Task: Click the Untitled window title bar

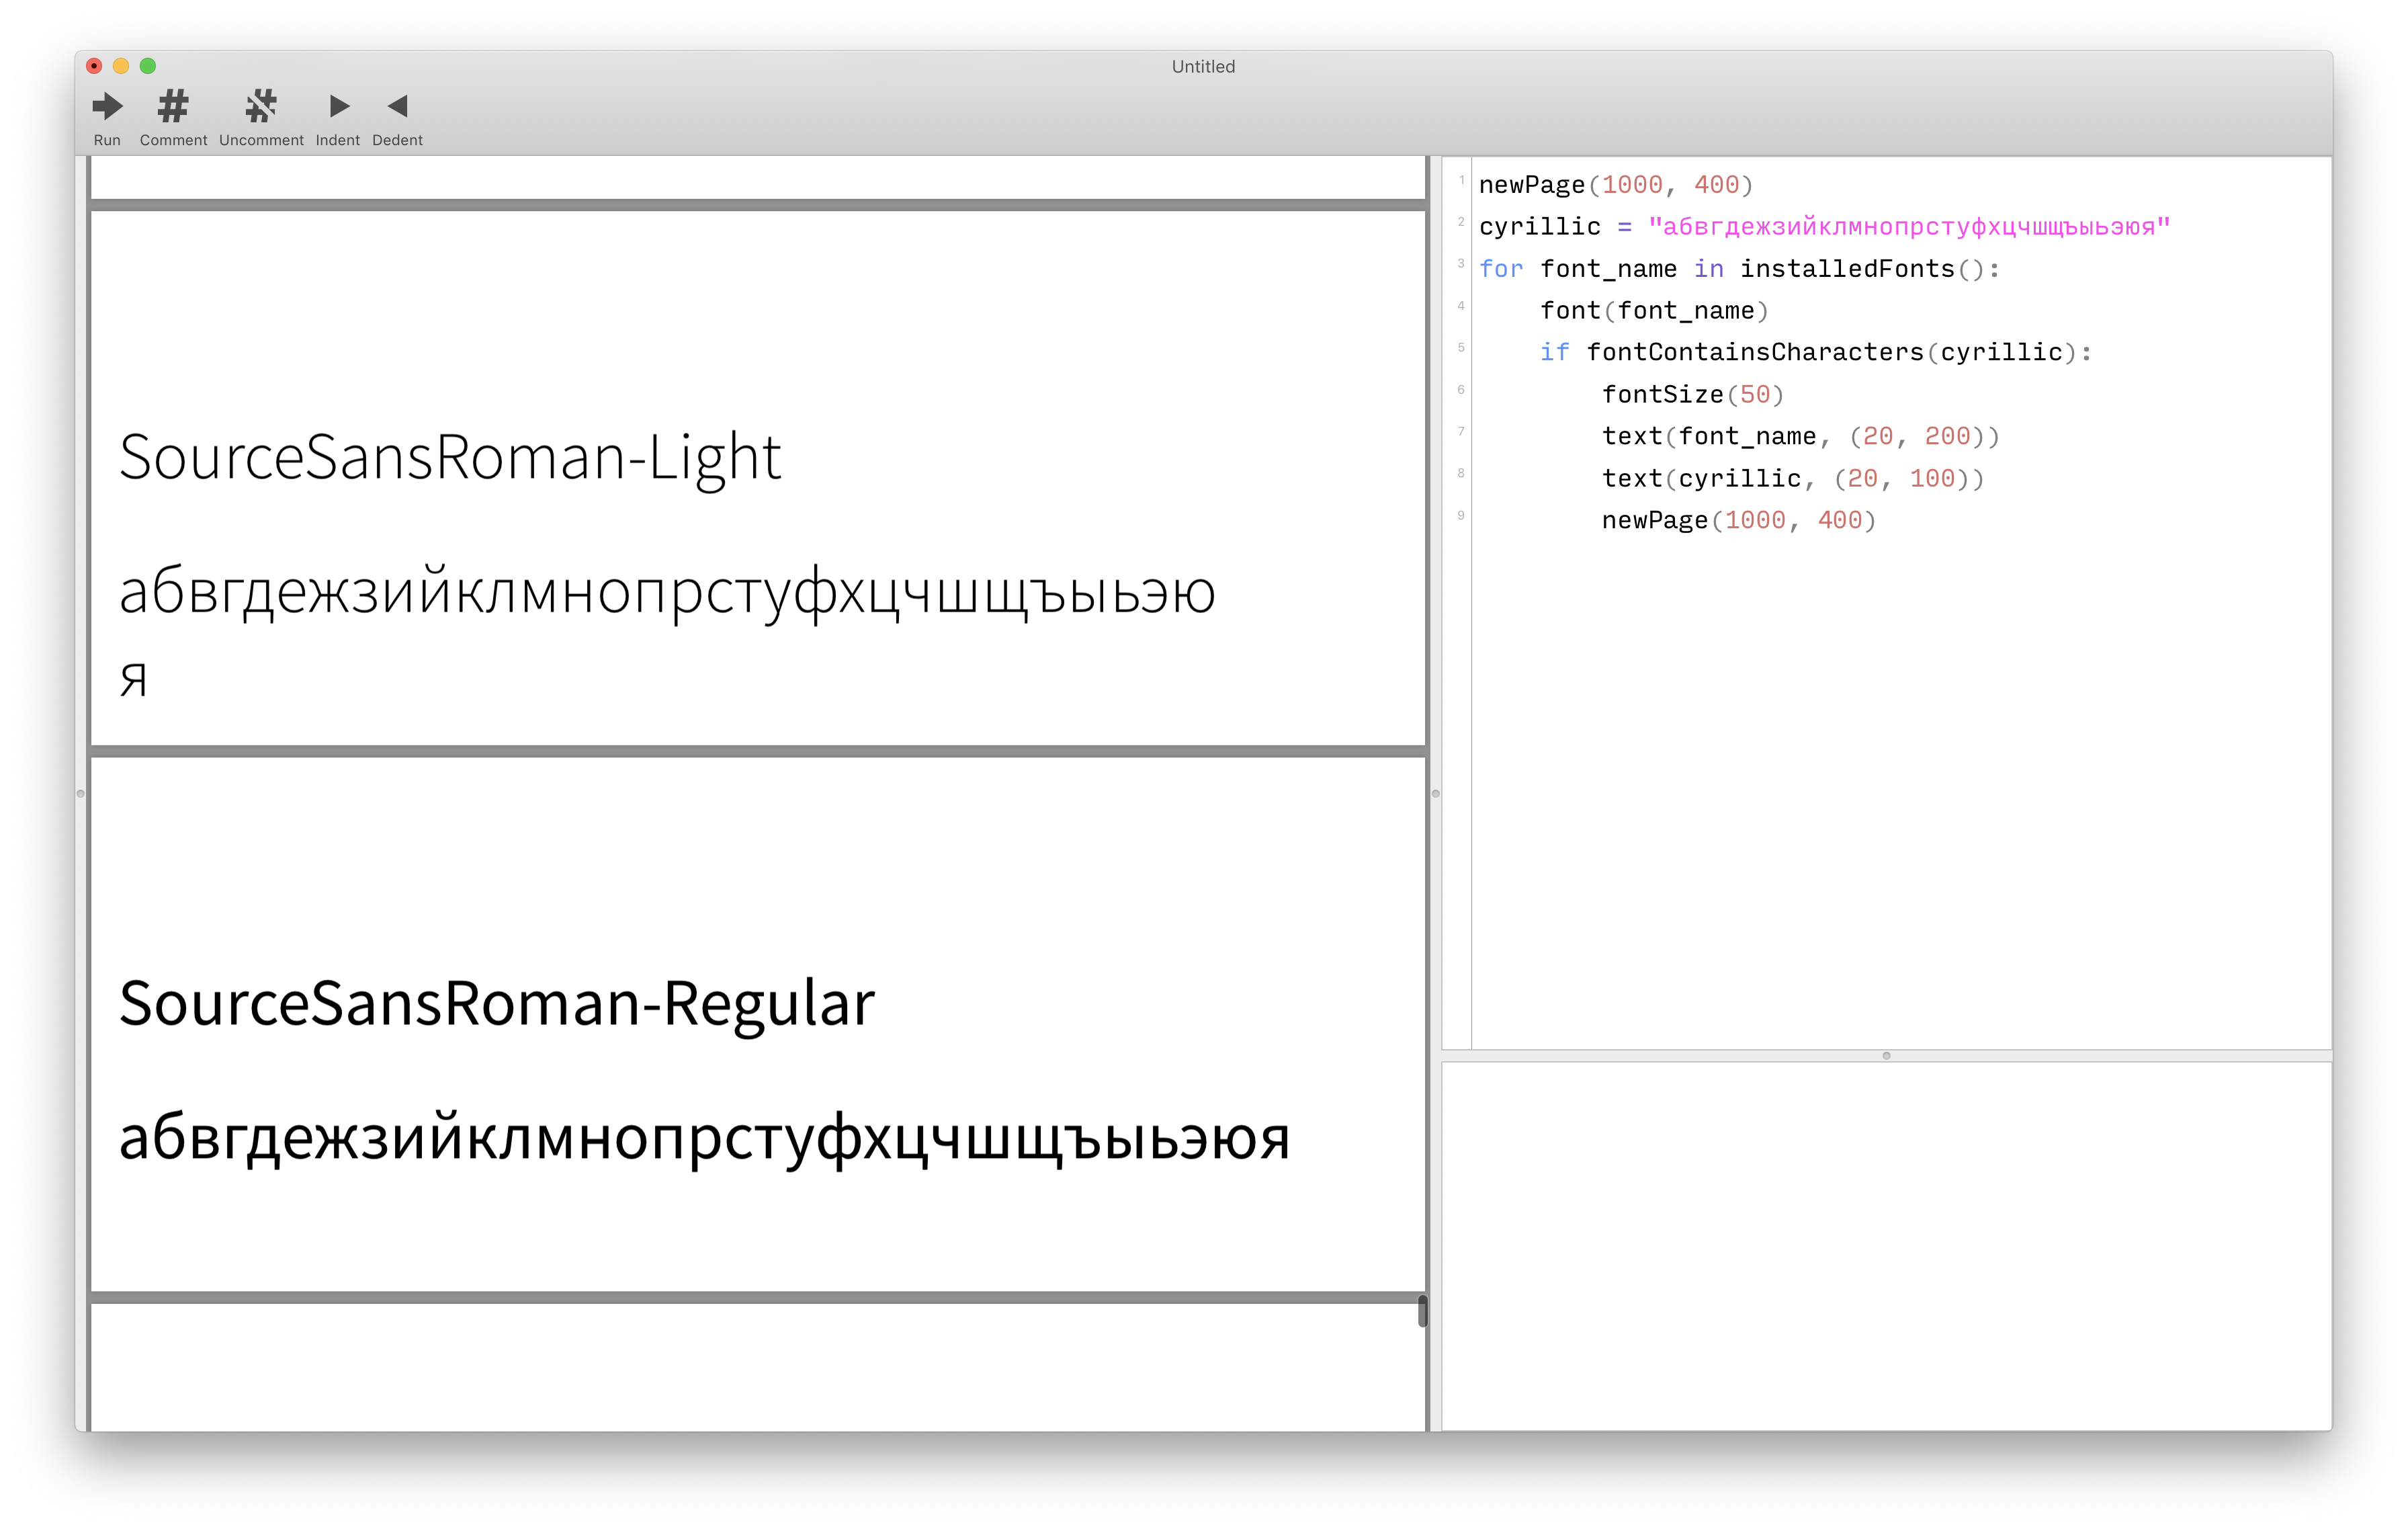Action: pyautogui.click(x=1203, y=66)
